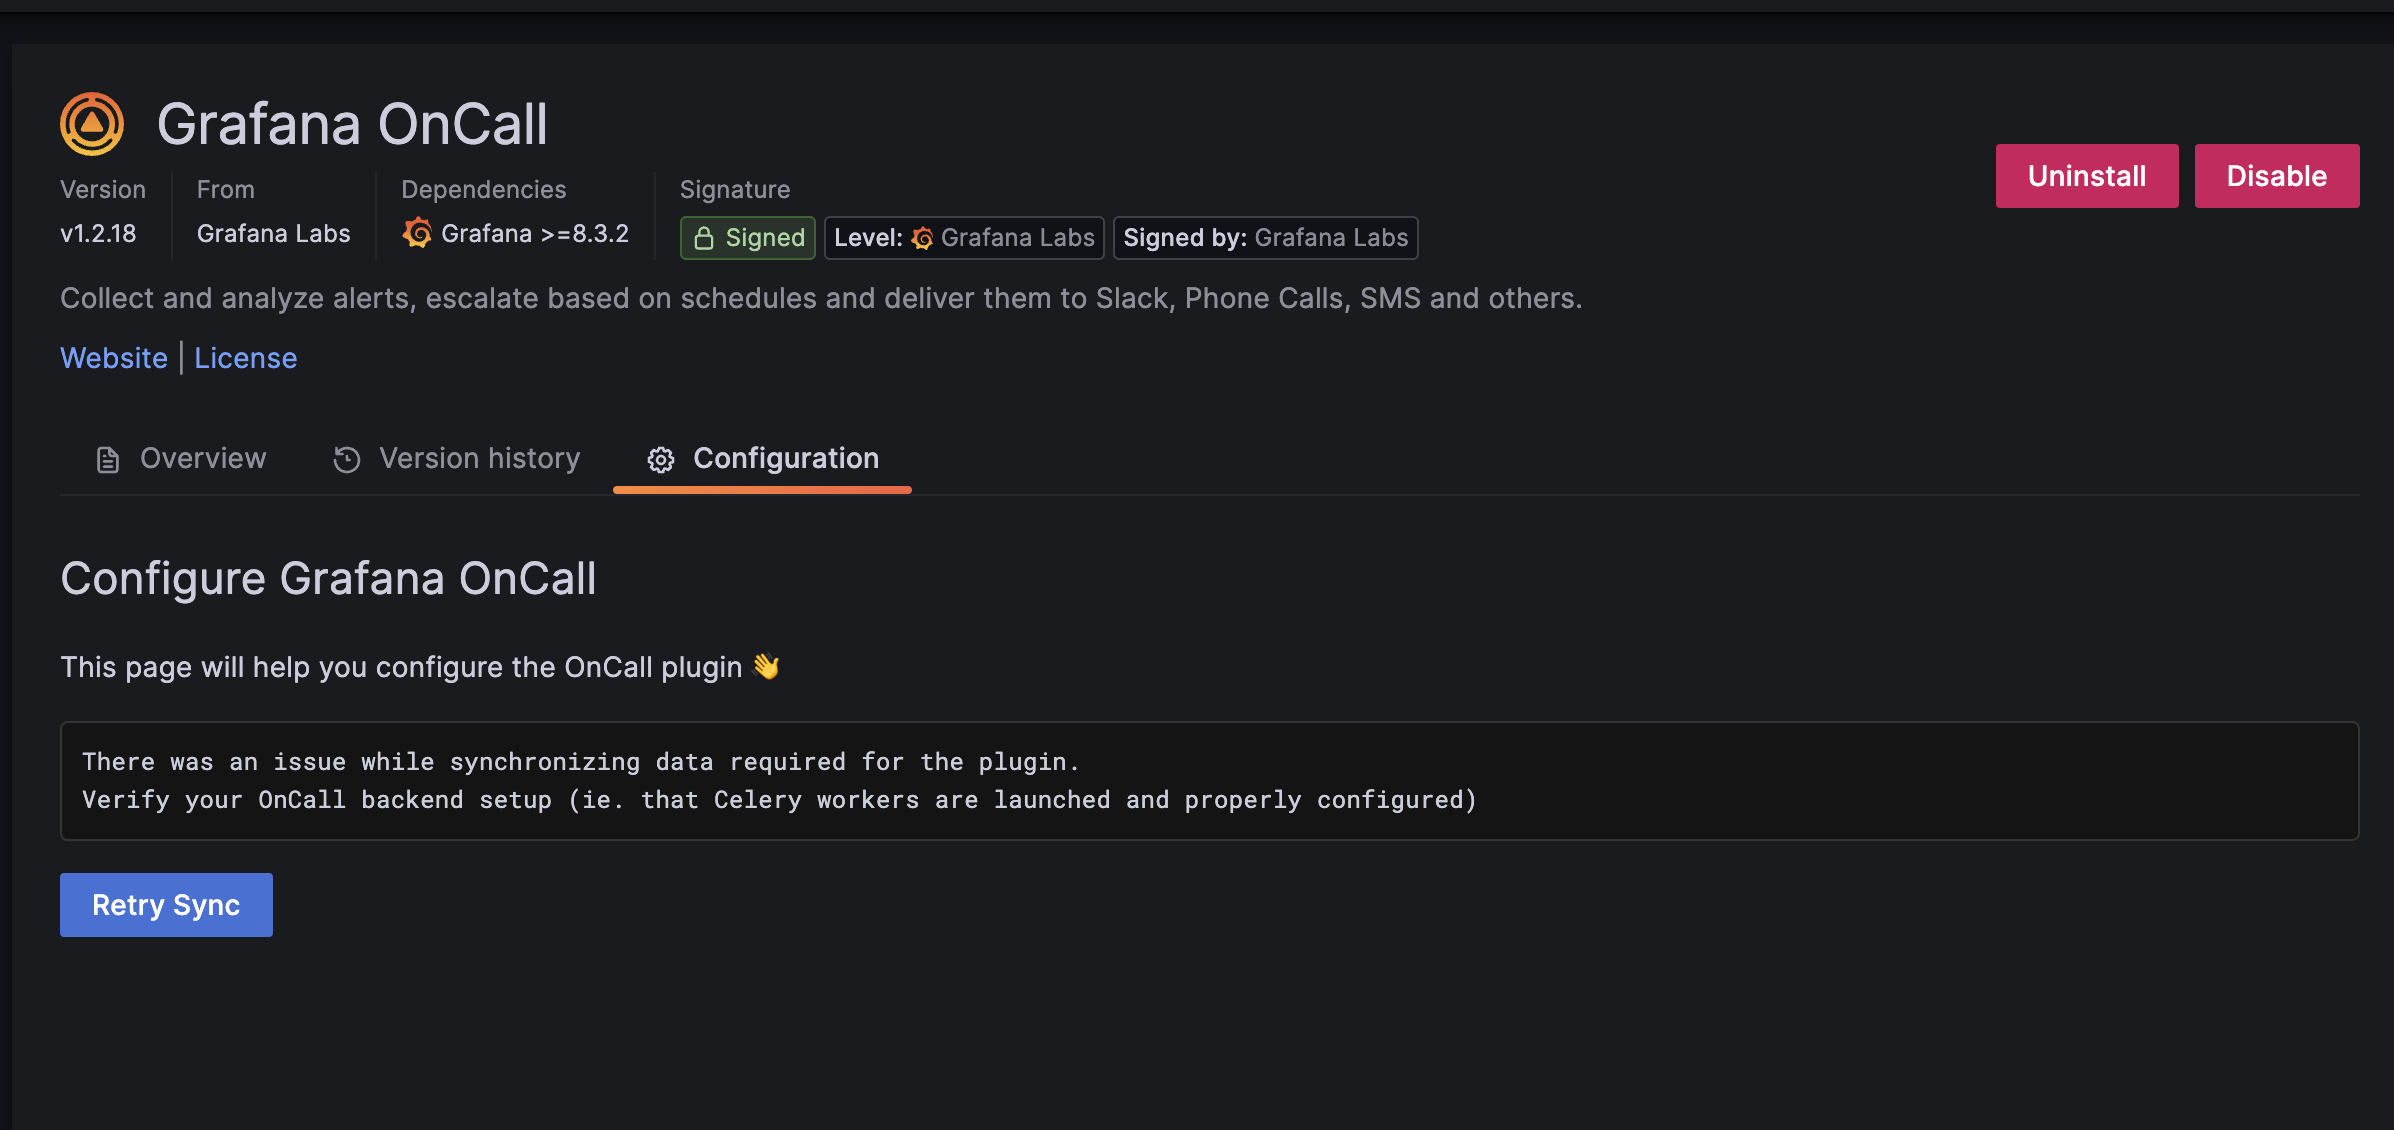
Task: Click the waving hand emoji in the intro text
Action: [768, 666]
